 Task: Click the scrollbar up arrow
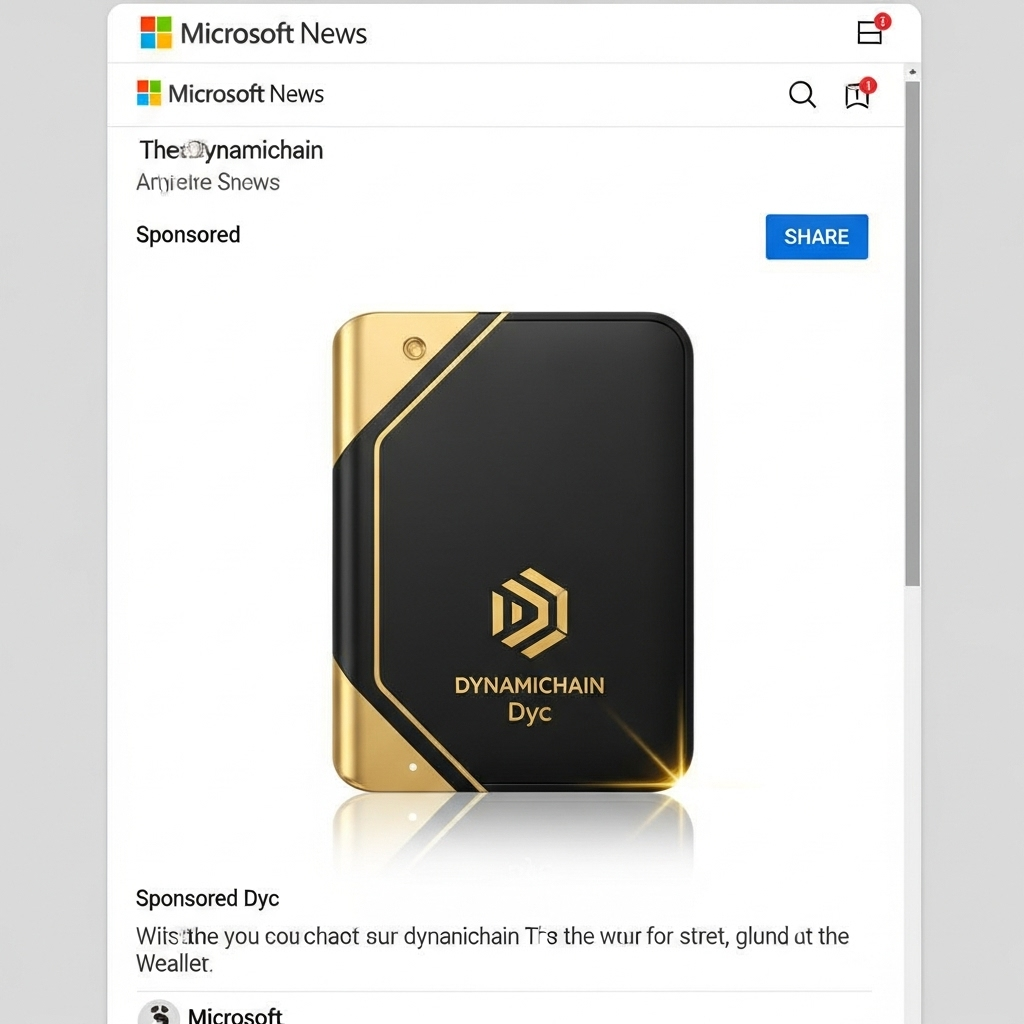point(912,72)
